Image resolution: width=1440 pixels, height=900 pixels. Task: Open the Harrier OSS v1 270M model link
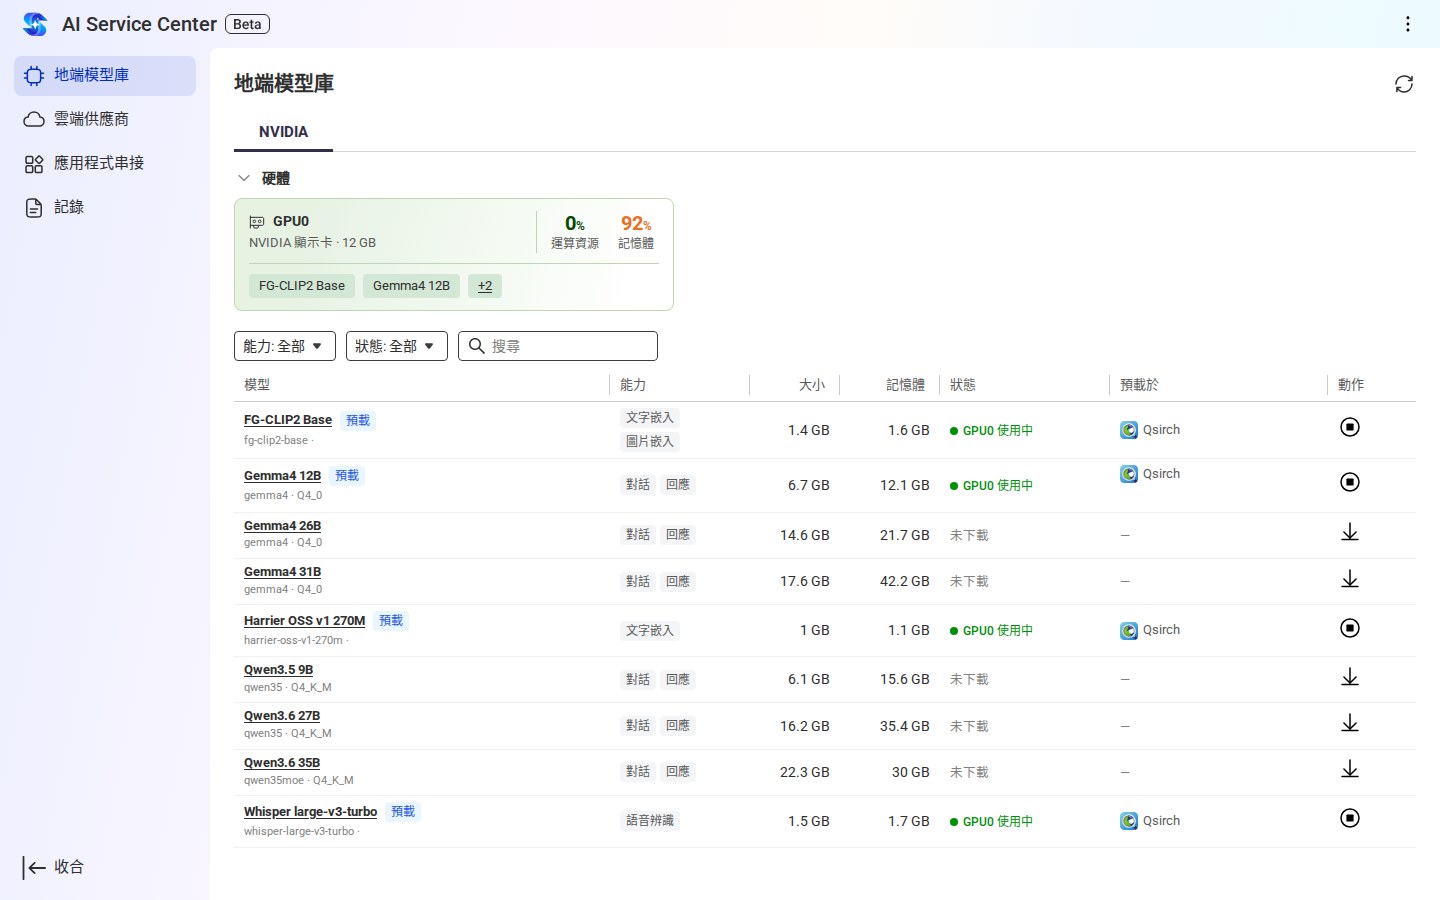pos(304,621)
